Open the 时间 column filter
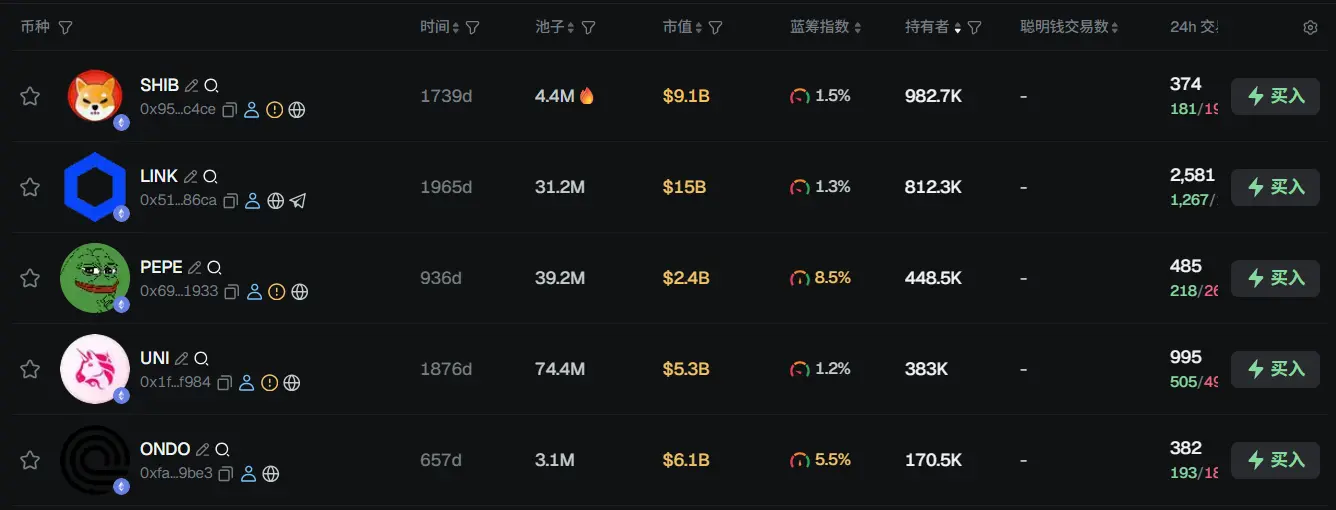 pos(473,28)
